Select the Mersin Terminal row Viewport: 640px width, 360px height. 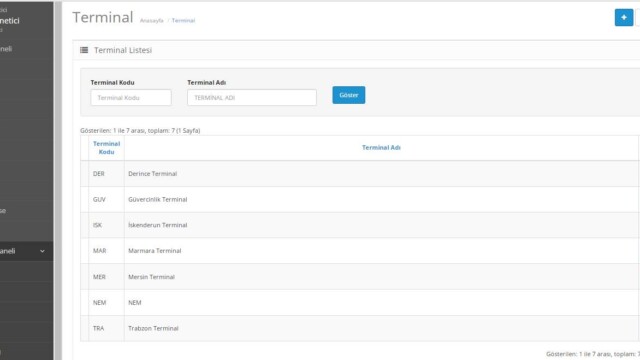click(x=360, y=277)
